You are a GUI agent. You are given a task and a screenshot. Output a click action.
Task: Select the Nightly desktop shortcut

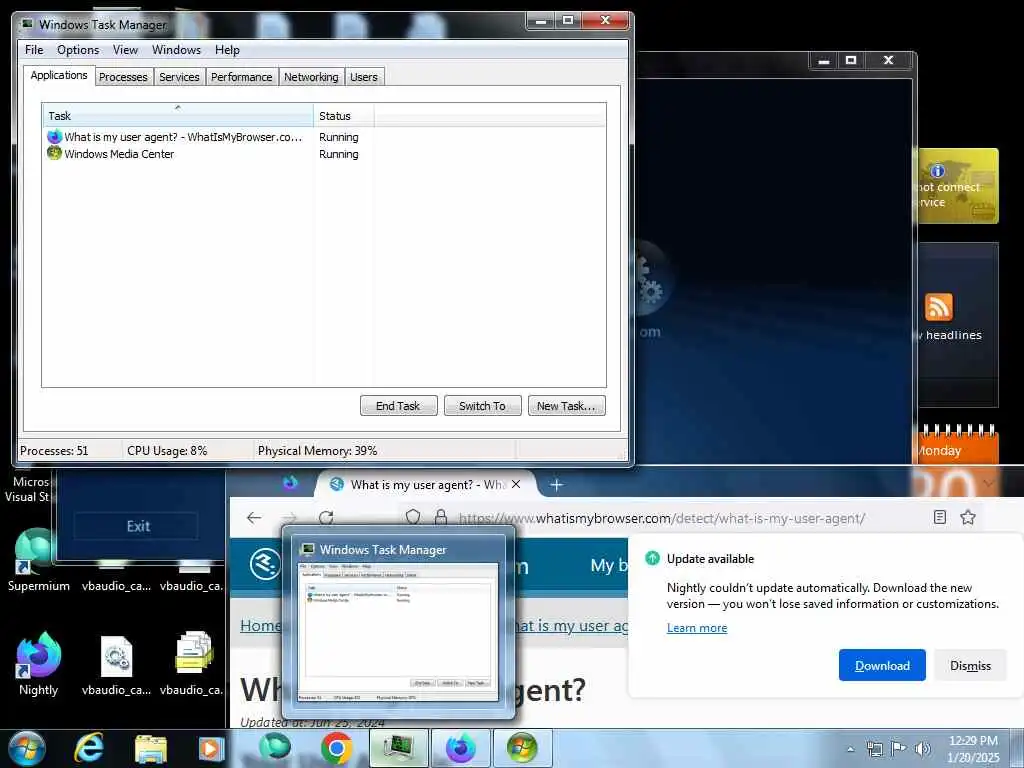[38, 664]
